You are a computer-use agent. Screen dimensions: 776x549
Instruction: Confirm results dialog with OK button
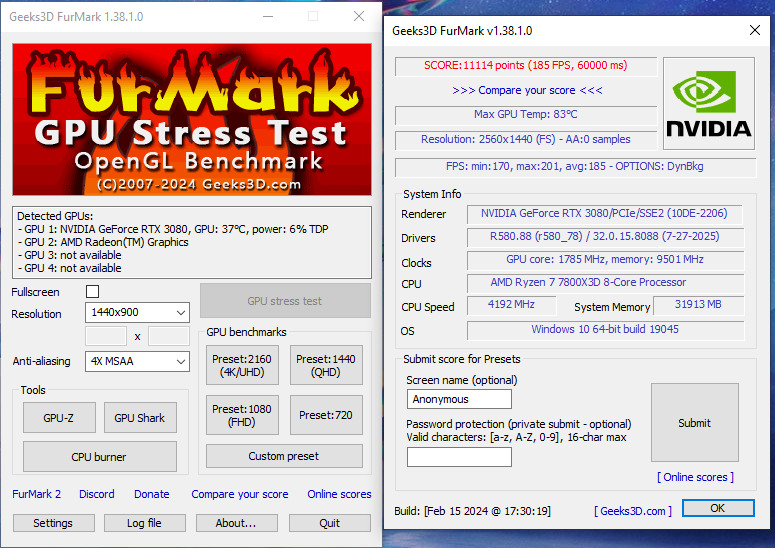pos(718,508)
